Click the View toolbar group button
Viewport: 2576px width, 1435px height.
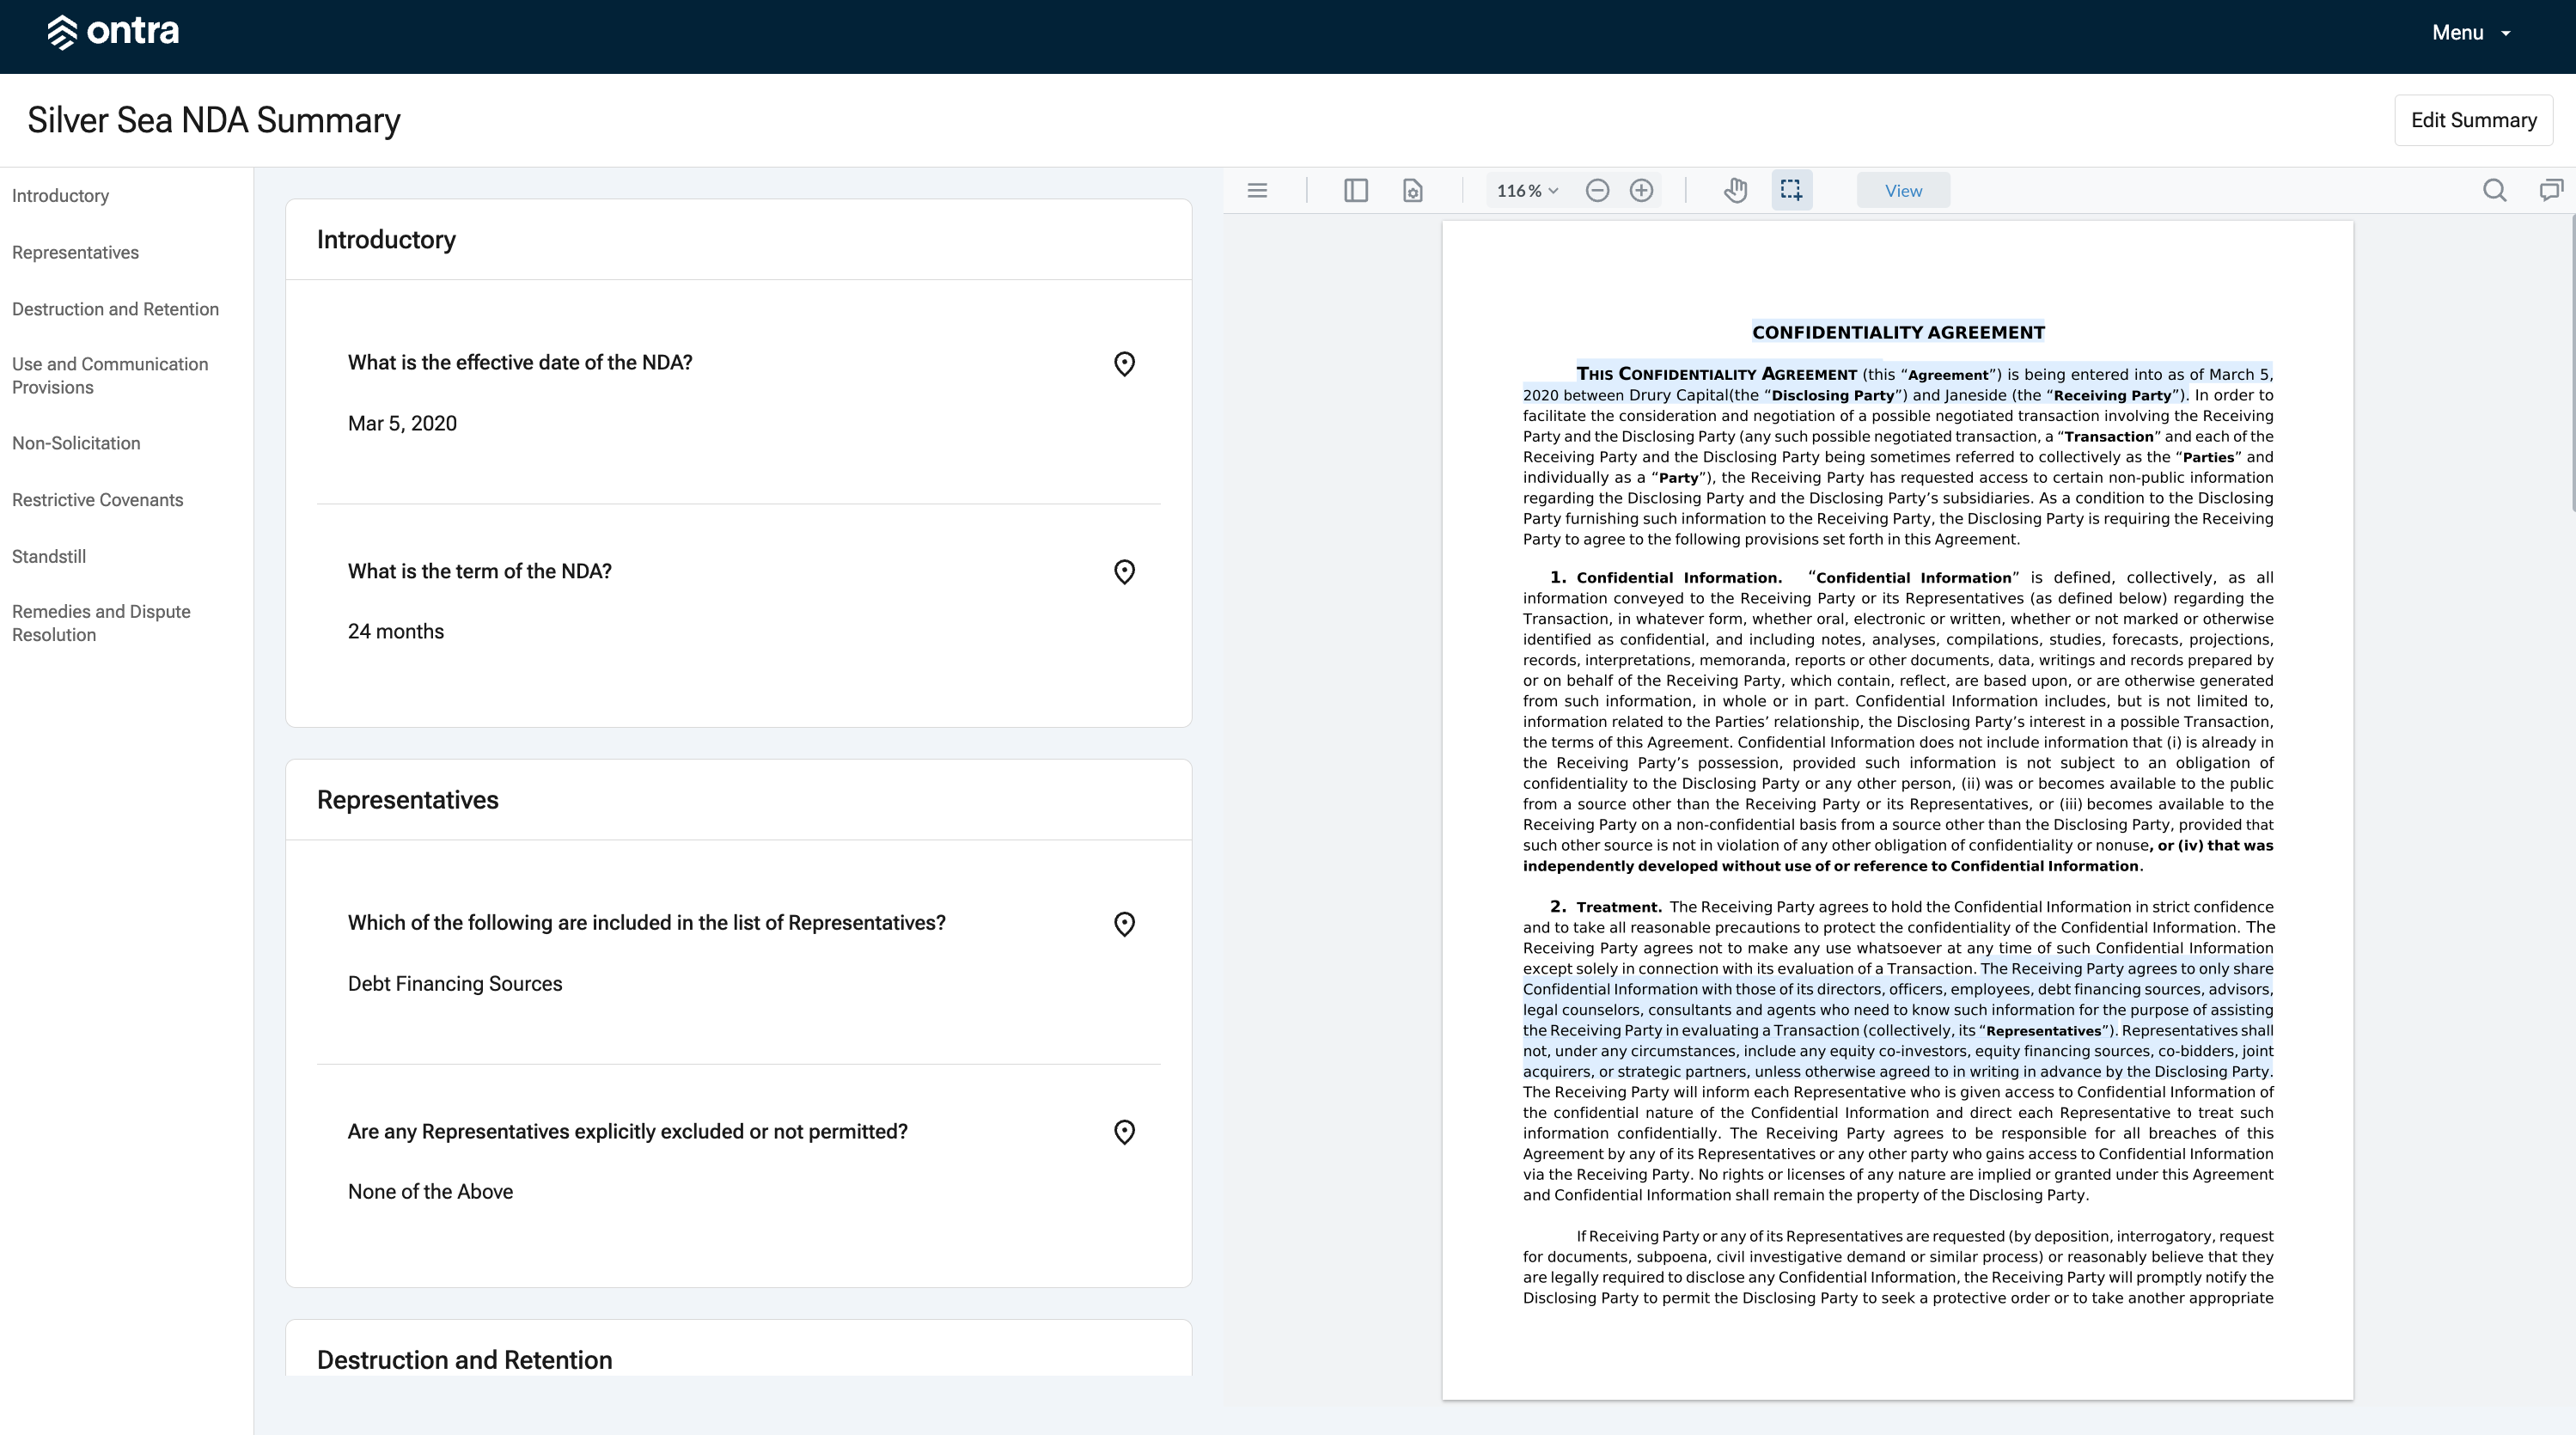[x=1903, y=190]
